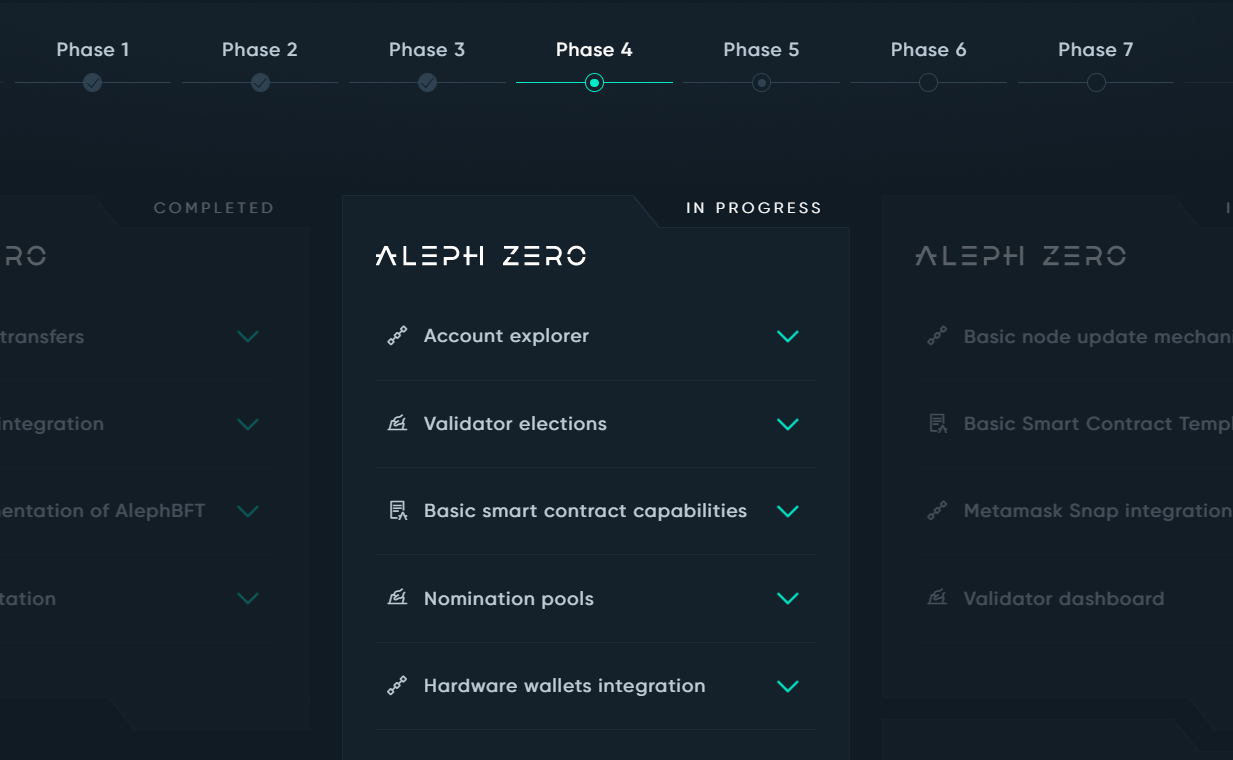Screen dimensions: 1233x760
Task: Expand the Validator elections chevron
Action: coord(788,424)
